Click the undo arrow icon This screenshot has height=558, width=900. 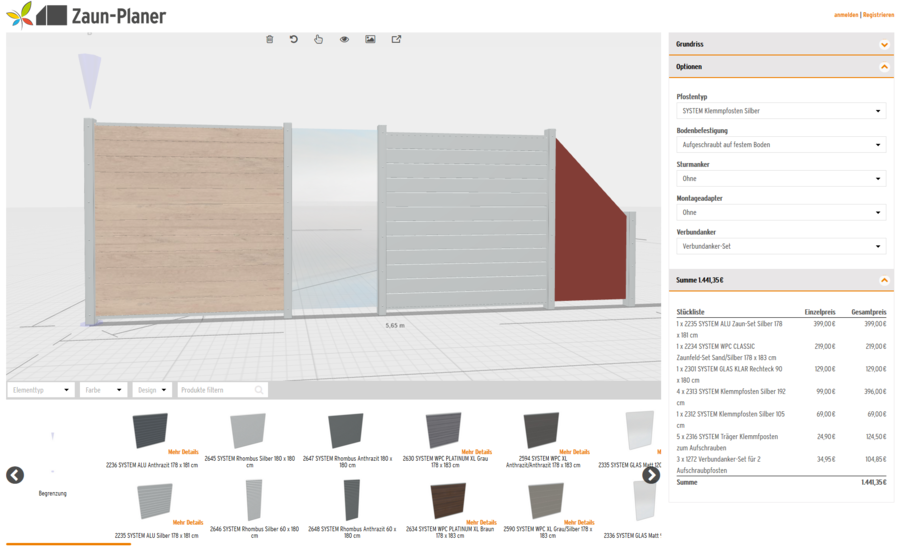pyautogui.click(x=294, y=39)
